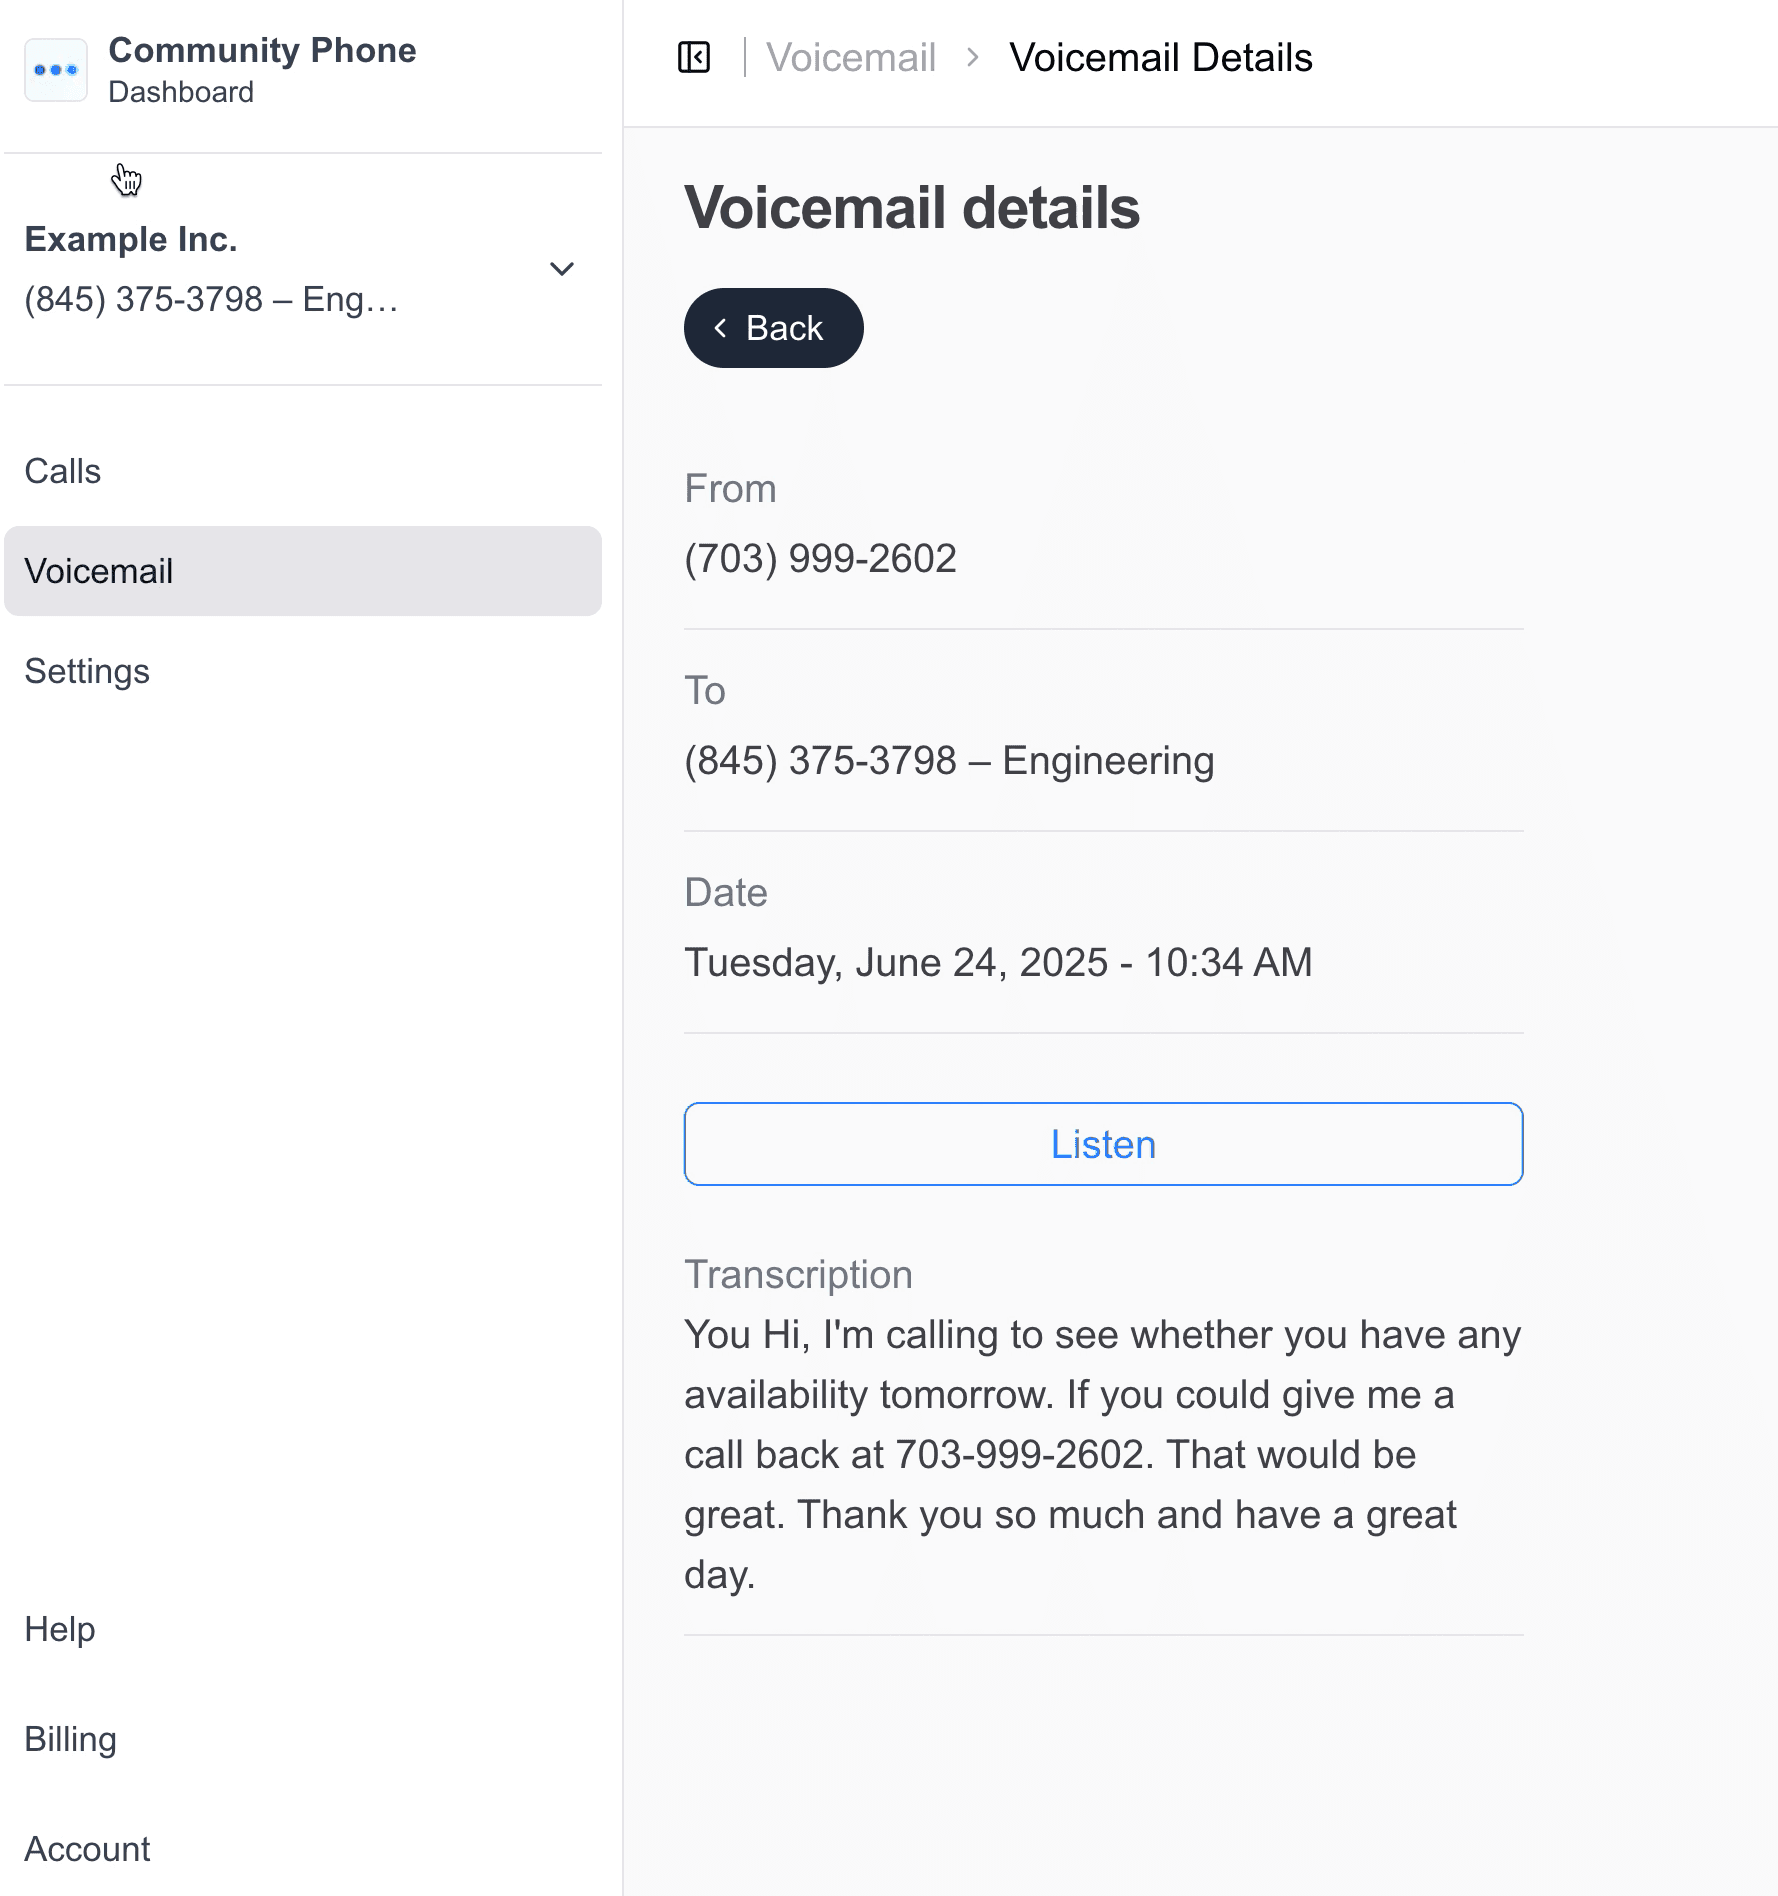Select Voicemail Details in the breadcrumb
This screenshot has width=1778, height=1896.
[1161, 58]
